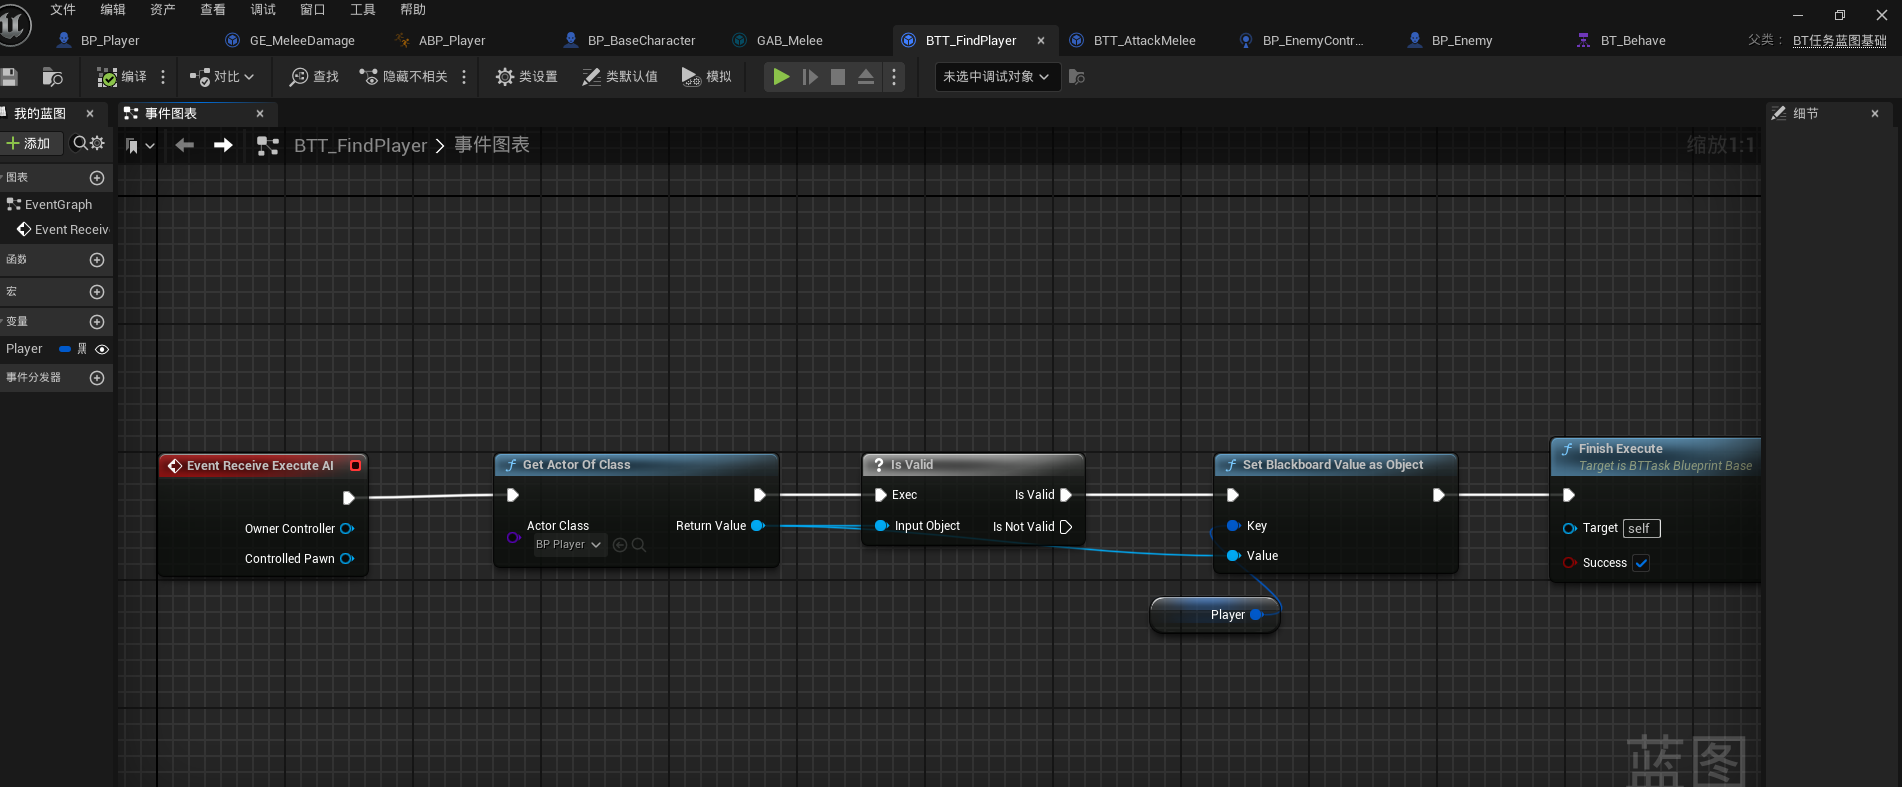Viewport: 1902px width, 787px height.
Task: Add new macro in 宏 section
Action: pos(97,292)
